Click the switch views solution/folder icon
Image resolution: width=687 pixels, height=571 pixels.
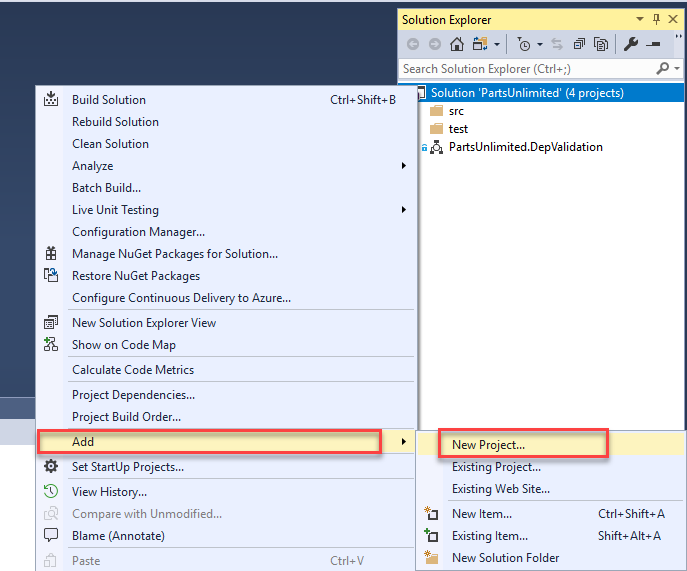(x=480, y=44)
